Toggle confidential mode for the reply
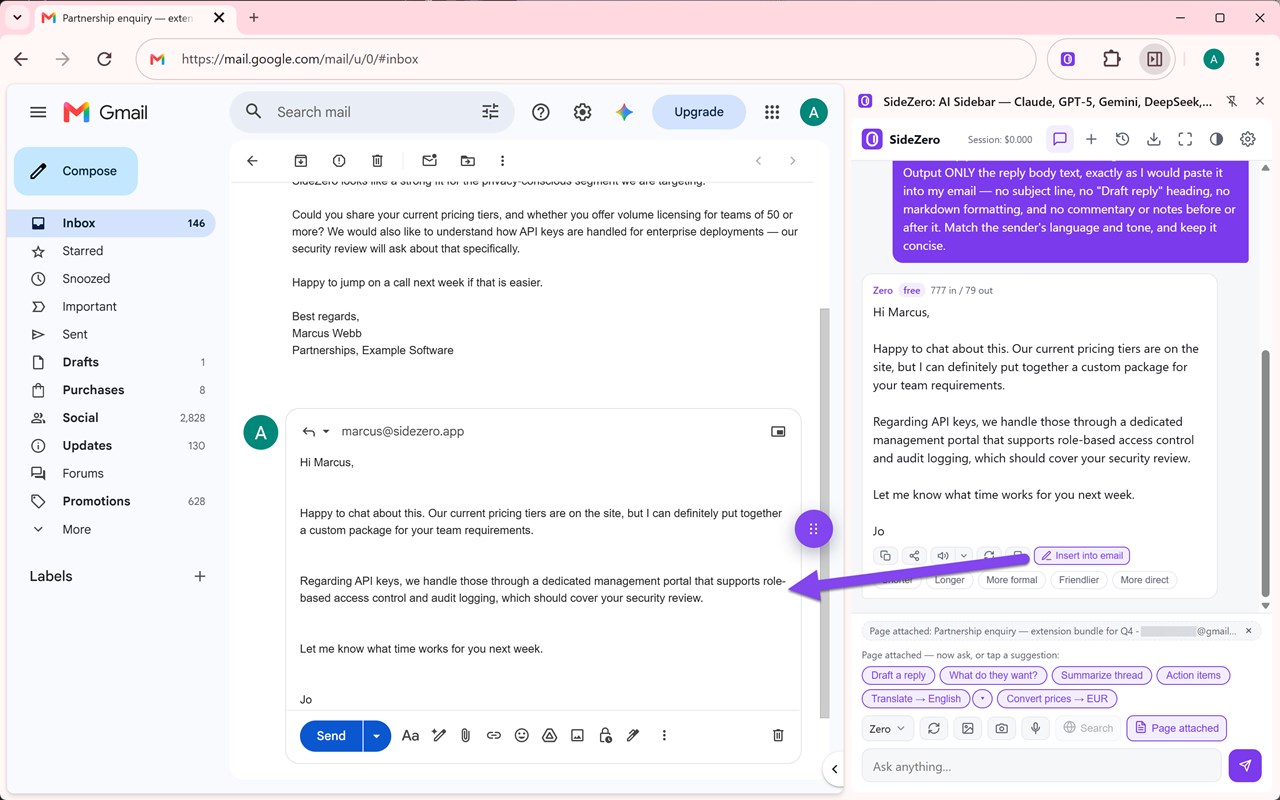This screenshot has height=800, width=1280. [605, 735]
